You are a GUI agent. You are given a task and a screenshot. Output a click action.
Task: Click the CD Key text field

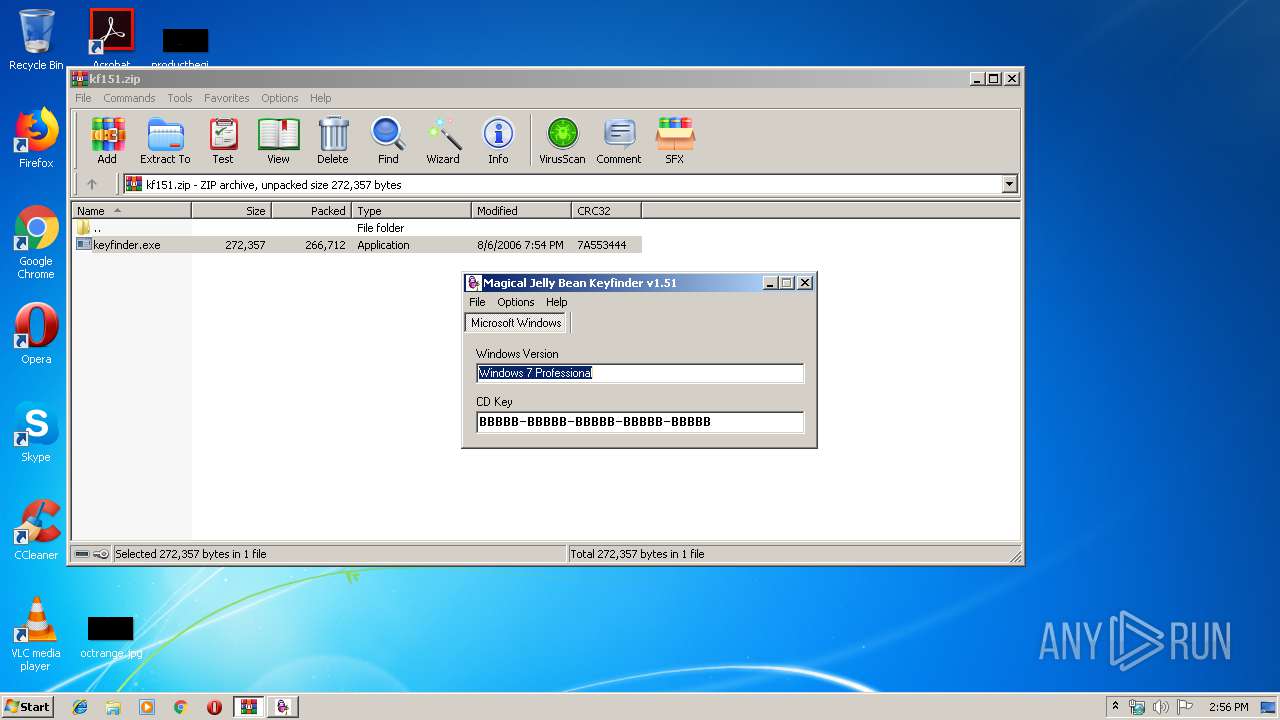coord(640,422)
